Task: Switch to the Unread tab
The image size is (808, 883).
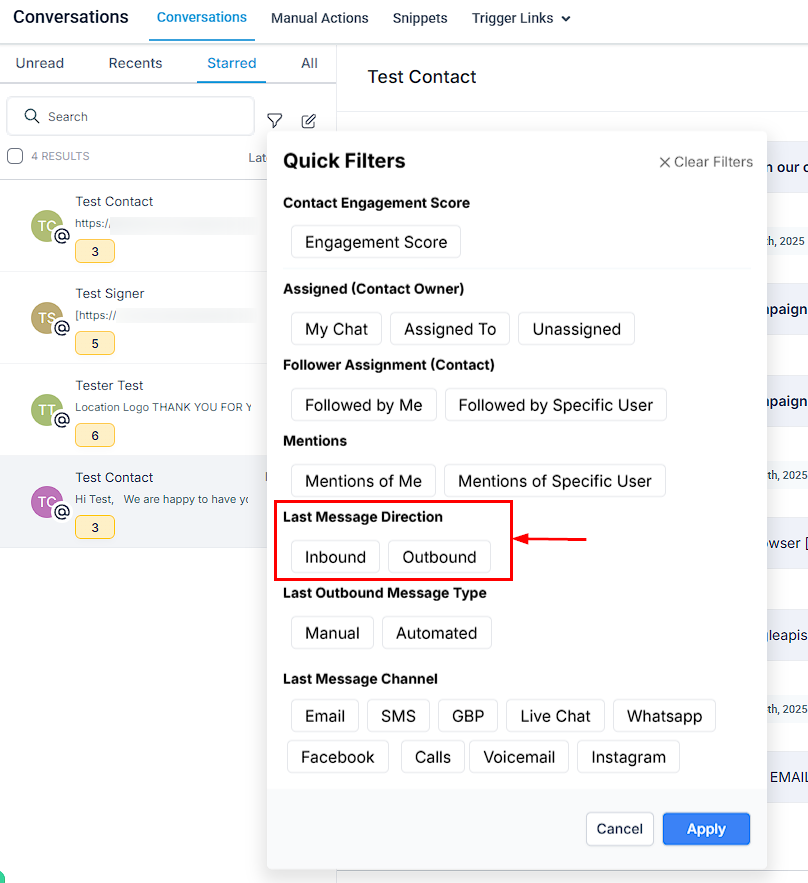Action: click(x=39, y=63)
